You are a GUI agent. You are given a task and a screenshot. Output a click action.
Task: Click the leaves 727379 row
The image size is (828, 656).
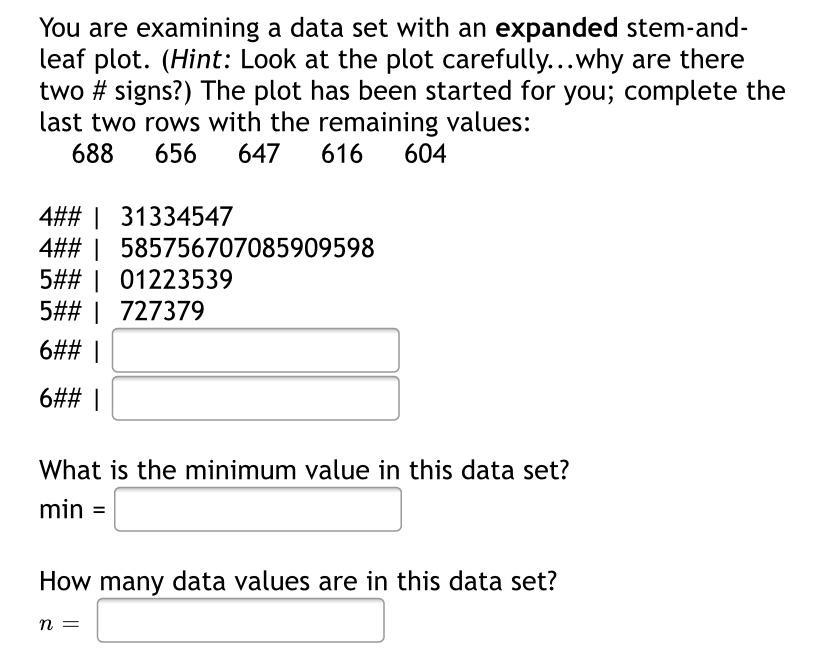162,311
